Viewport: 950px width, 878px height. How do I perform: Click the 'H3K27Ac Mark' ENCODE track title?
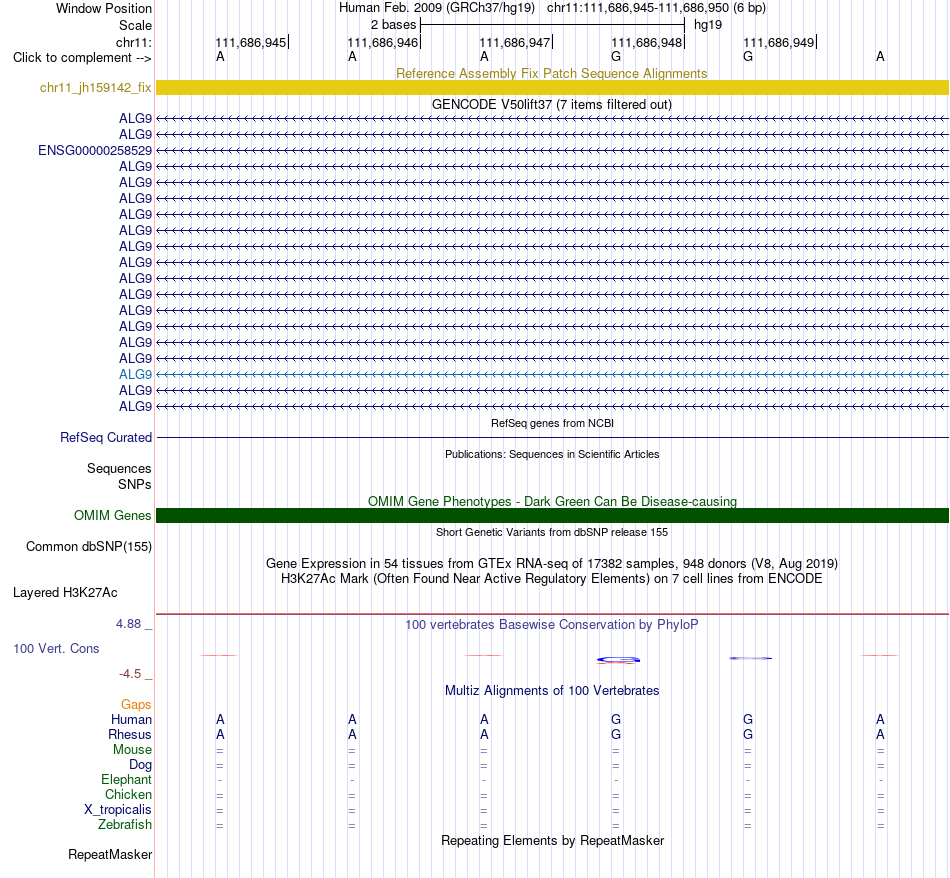551,579
